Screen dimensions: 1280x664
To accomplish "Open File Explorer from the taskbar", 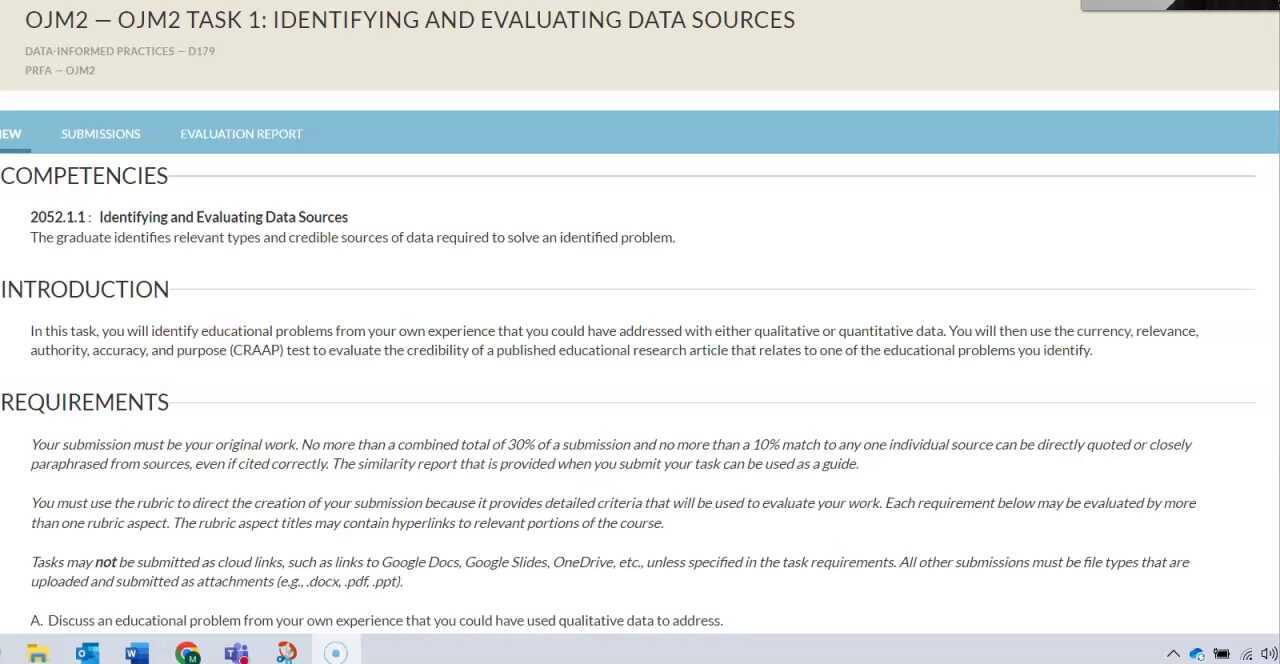I will click(x=38, y=653).
